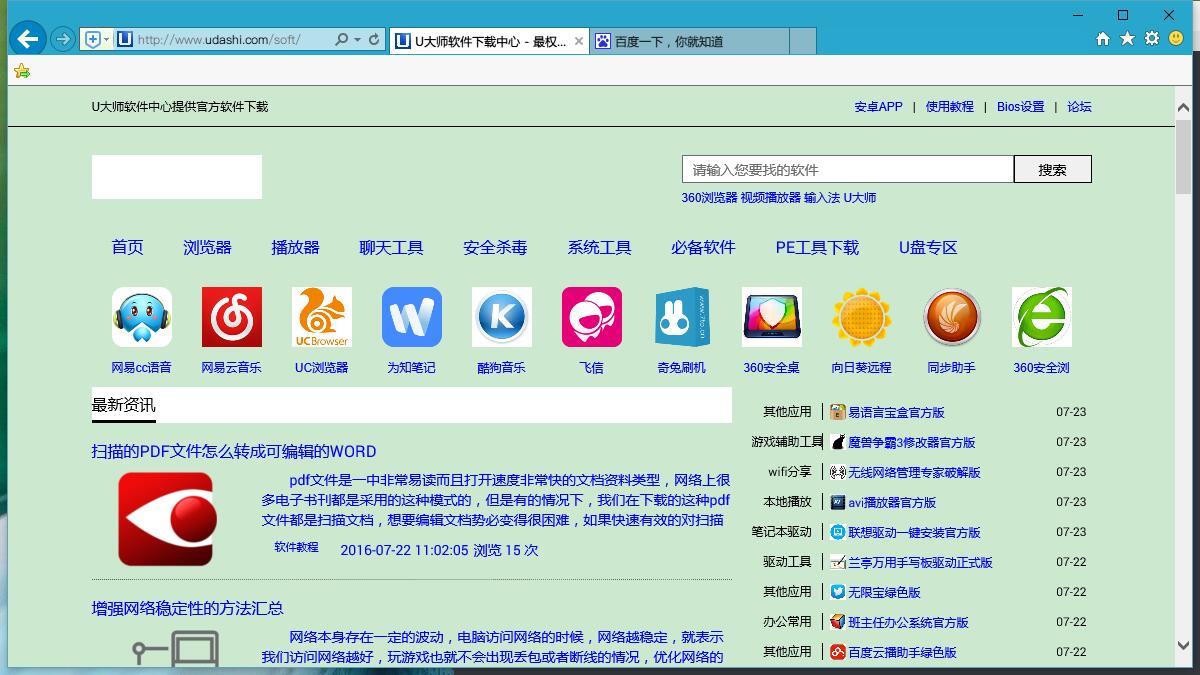Open the 扫描的PDF文件 article headline link

234,451
